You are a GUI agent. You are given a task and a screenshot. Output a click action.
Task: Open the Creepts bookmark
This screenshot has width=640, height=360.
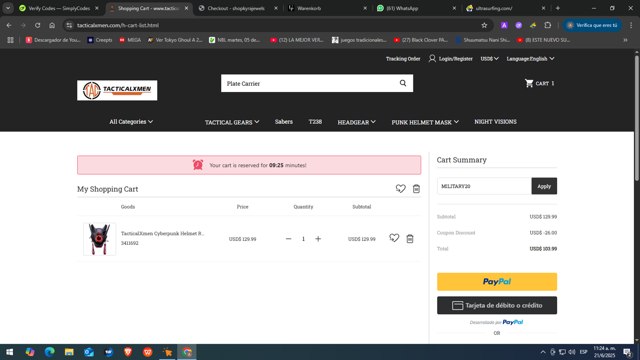100,40
